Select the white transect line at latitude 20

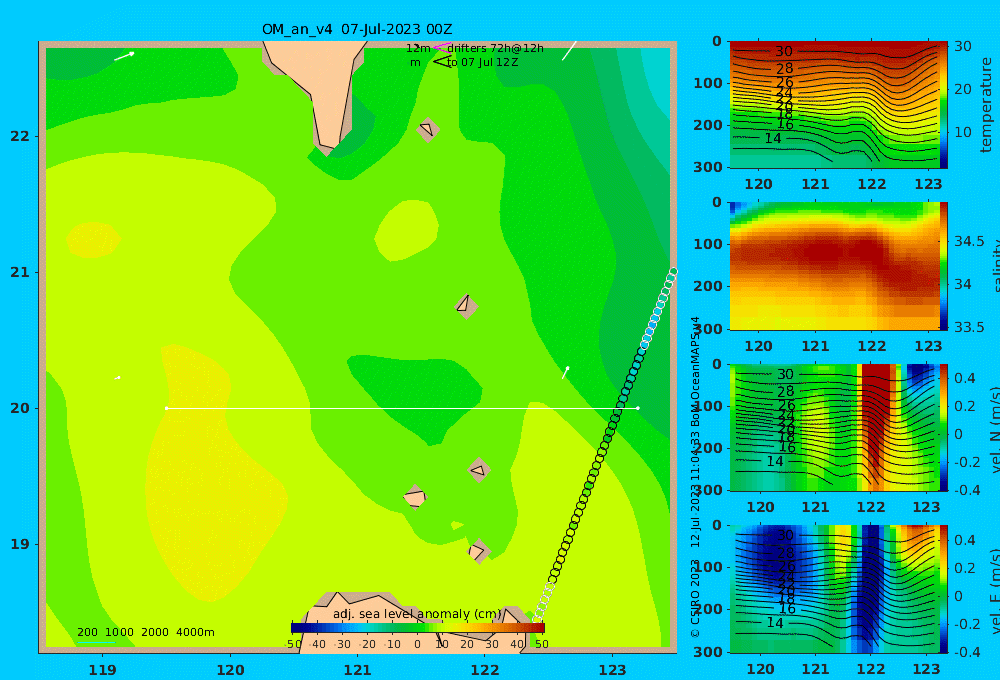pyautogui.click(x=402, y=408)
